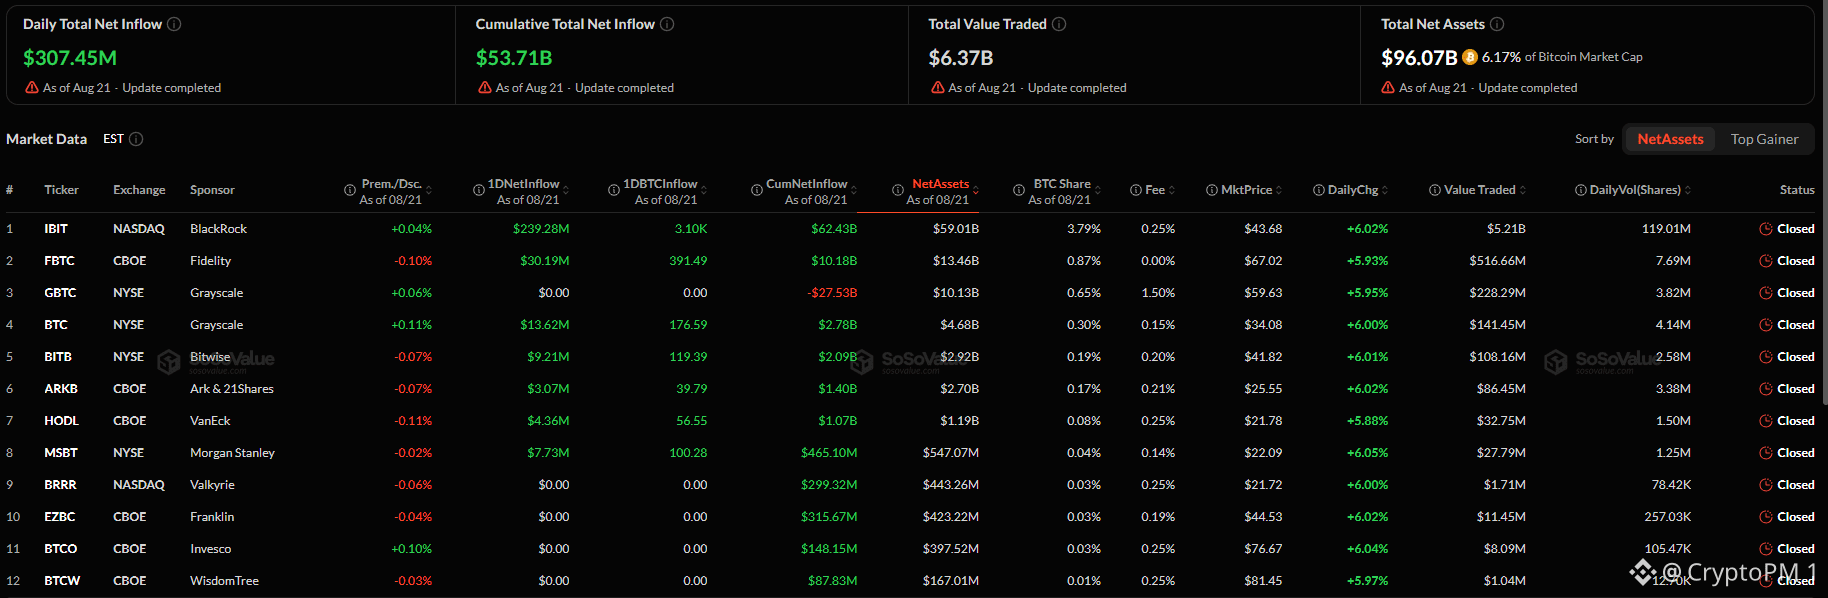Screen dimensions: 1828x598
Task: Click info icon next to 1DBTCInflow header
Action: coord(614,190)
